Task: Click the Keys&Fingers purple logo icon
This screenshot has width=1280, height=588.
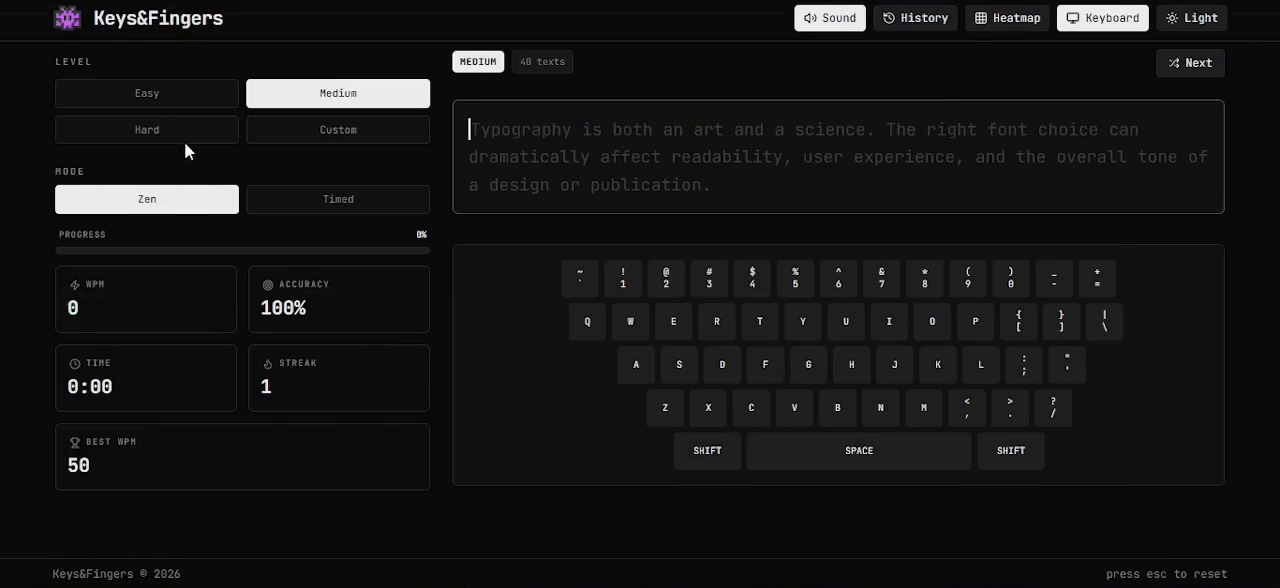Action: coord(67,18)
